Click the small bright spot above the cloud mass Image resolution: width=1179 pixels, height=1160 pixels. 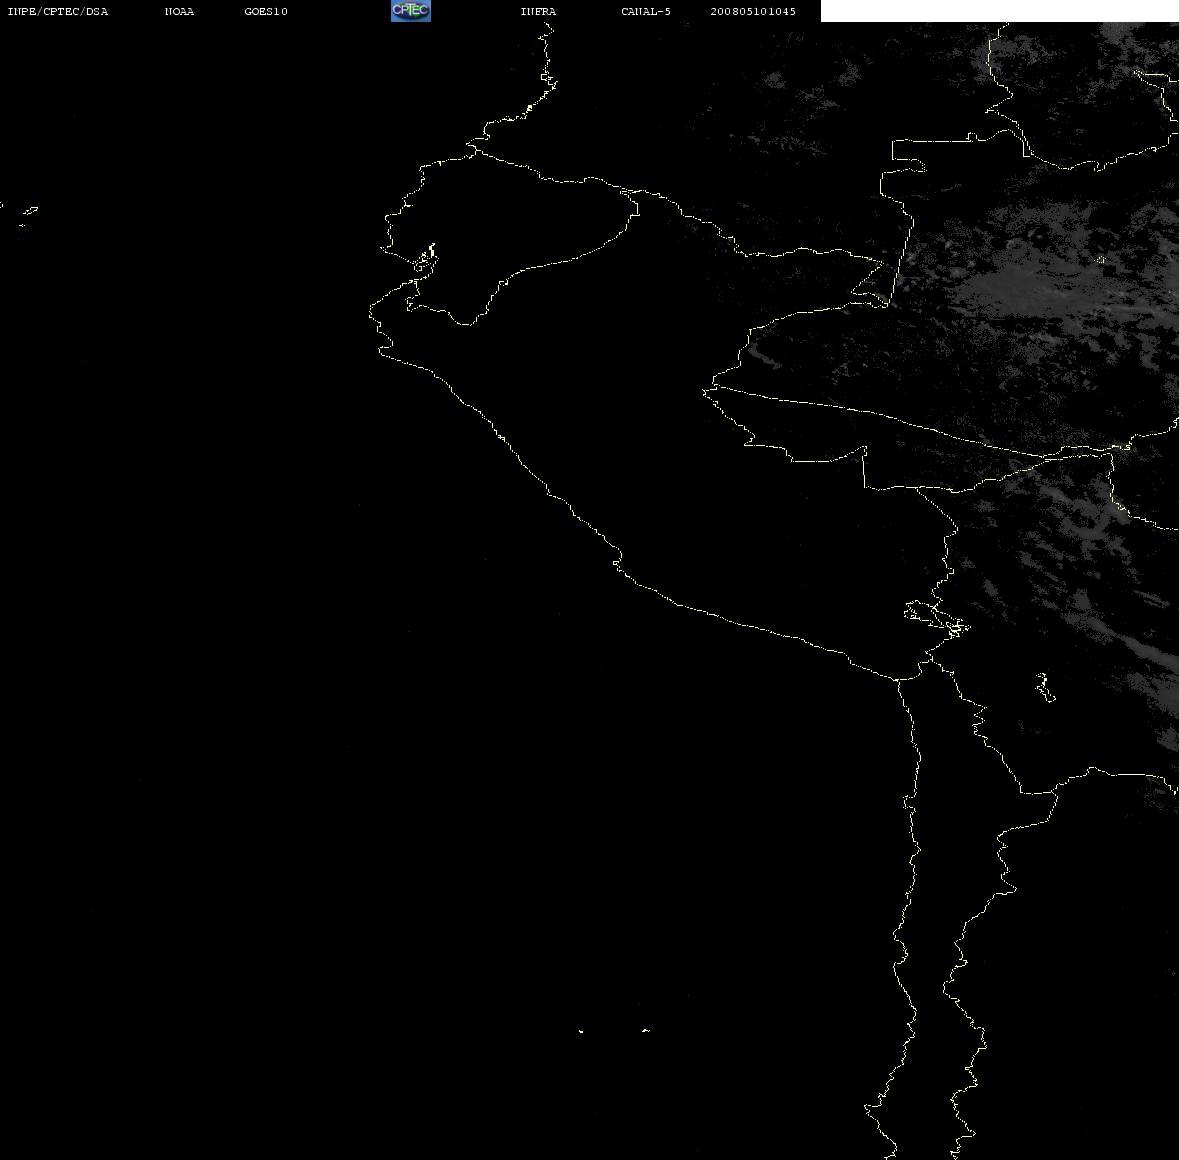pos(1102,259)
